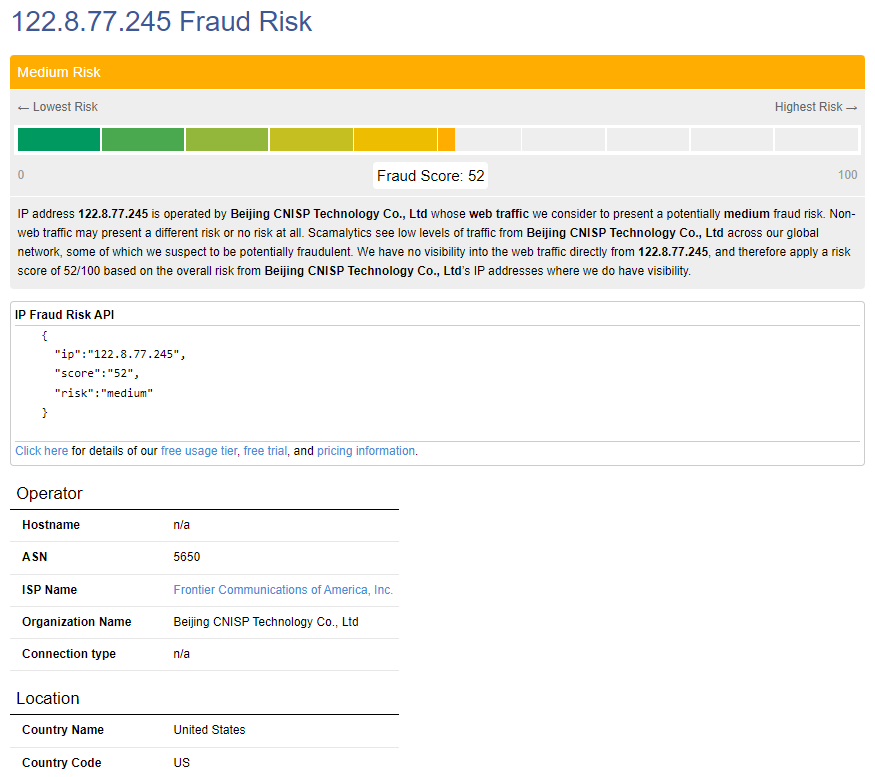Image resolution: width=875 pixels, height=777 pixels.
Task: Click the yellow fifth risk bar segment
Action: pos(395,140)
